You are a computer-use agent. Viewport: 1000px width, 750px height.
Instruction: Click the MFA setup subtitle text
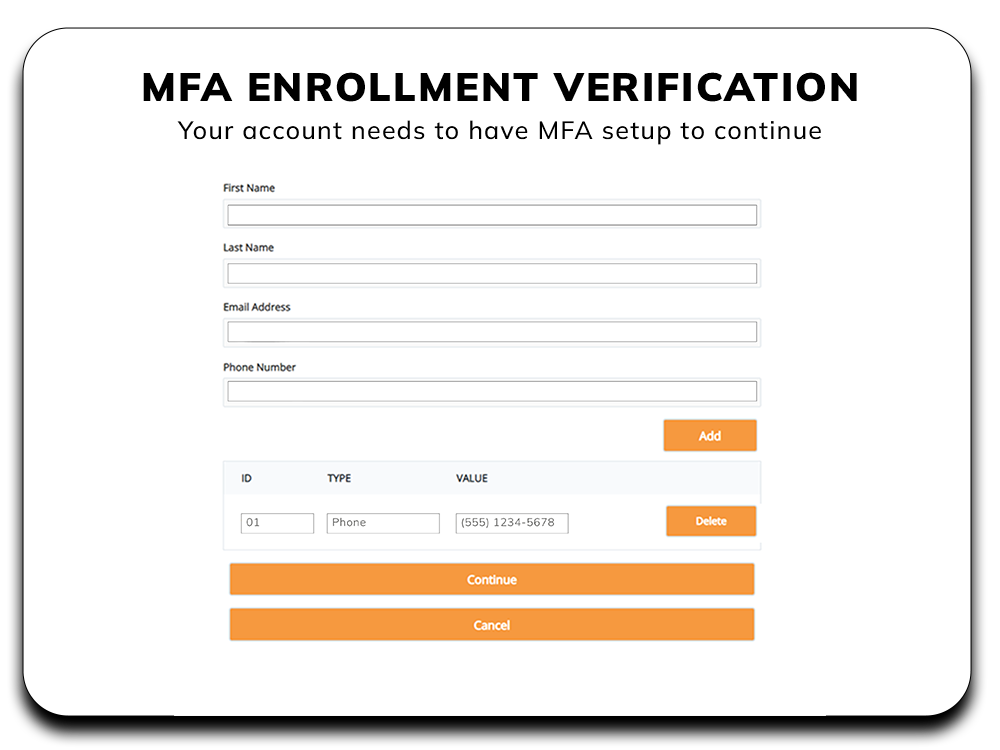(x=499, y=130)
